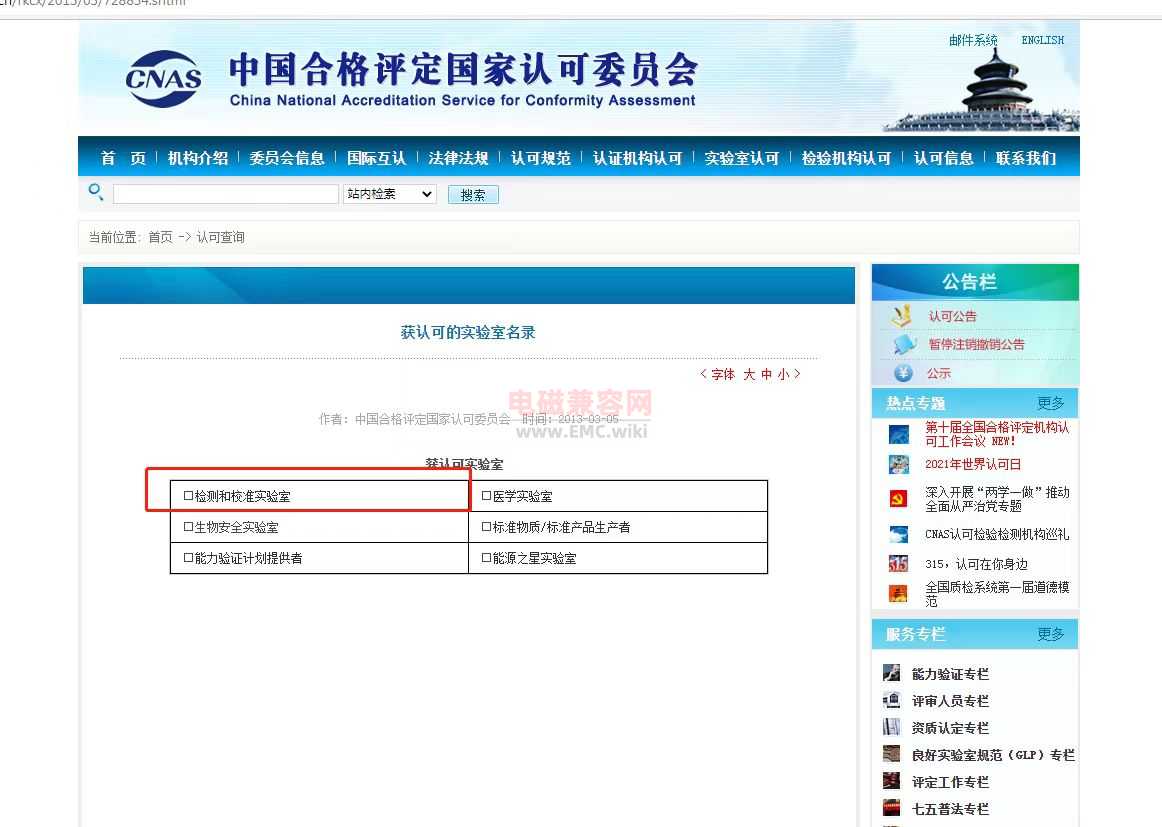Open the 能力验证专栏 service link

tap(950, 674)
